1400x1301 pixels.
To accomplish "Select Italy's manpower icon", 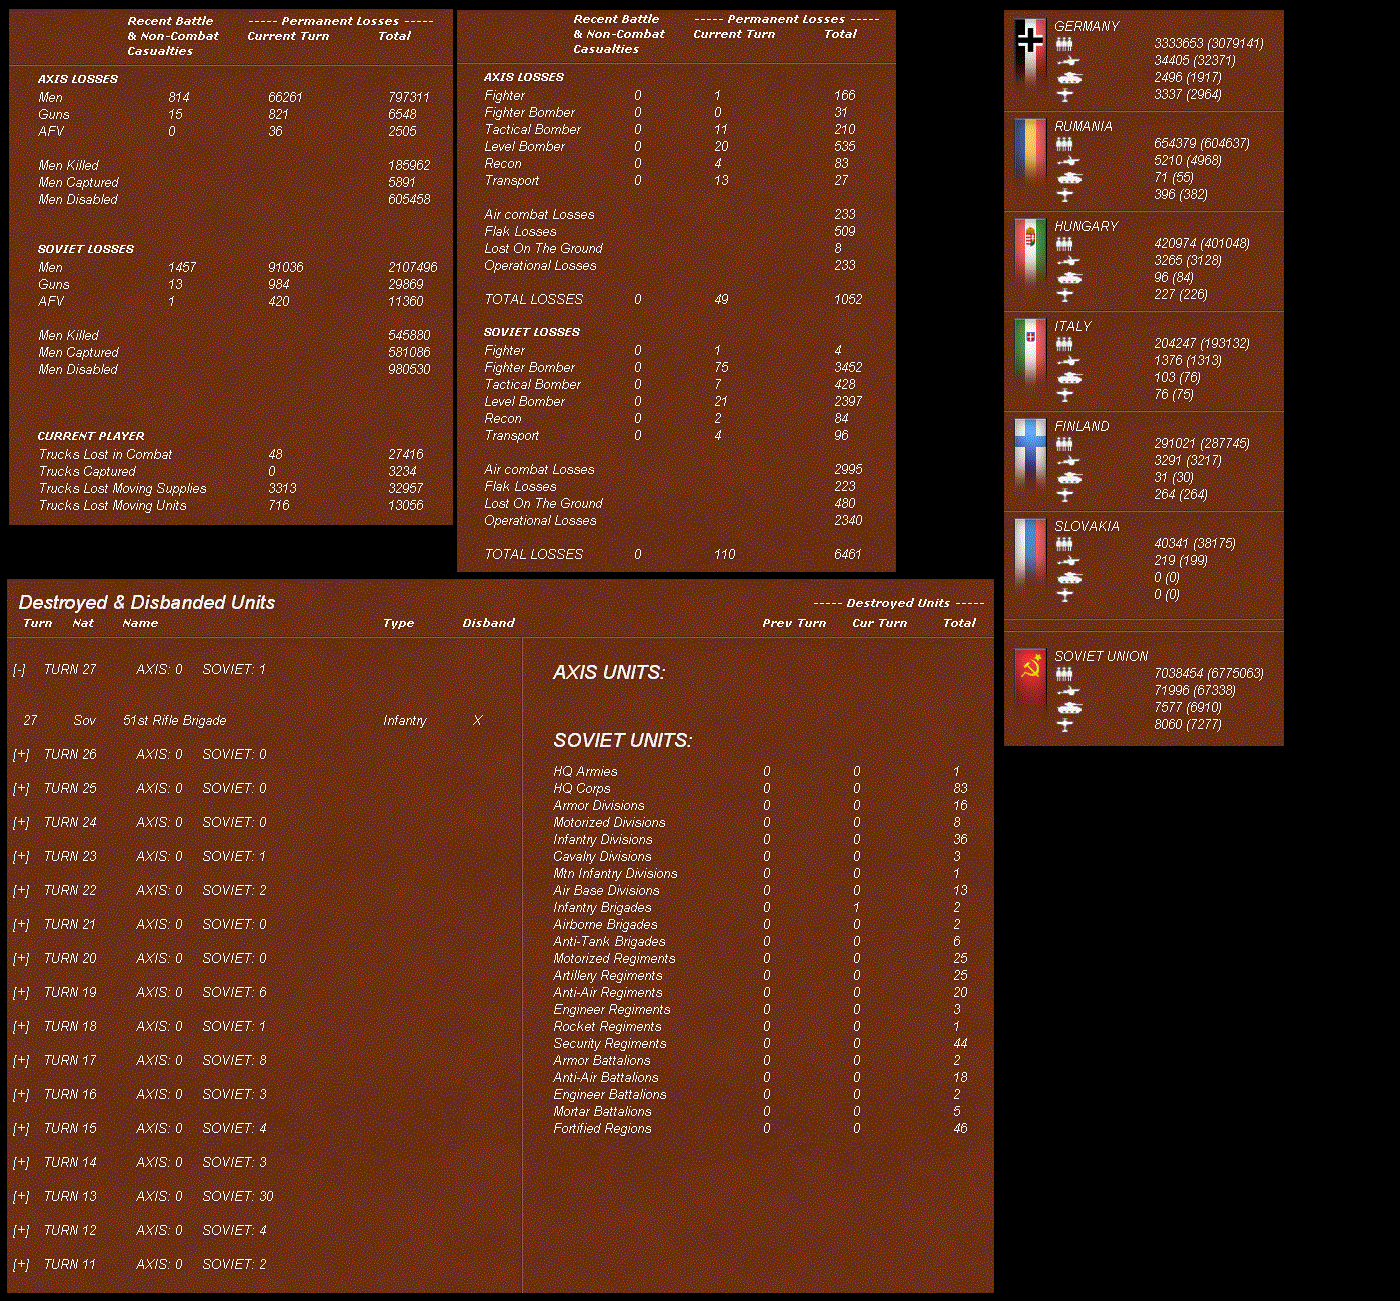I will coord(1064,344).
